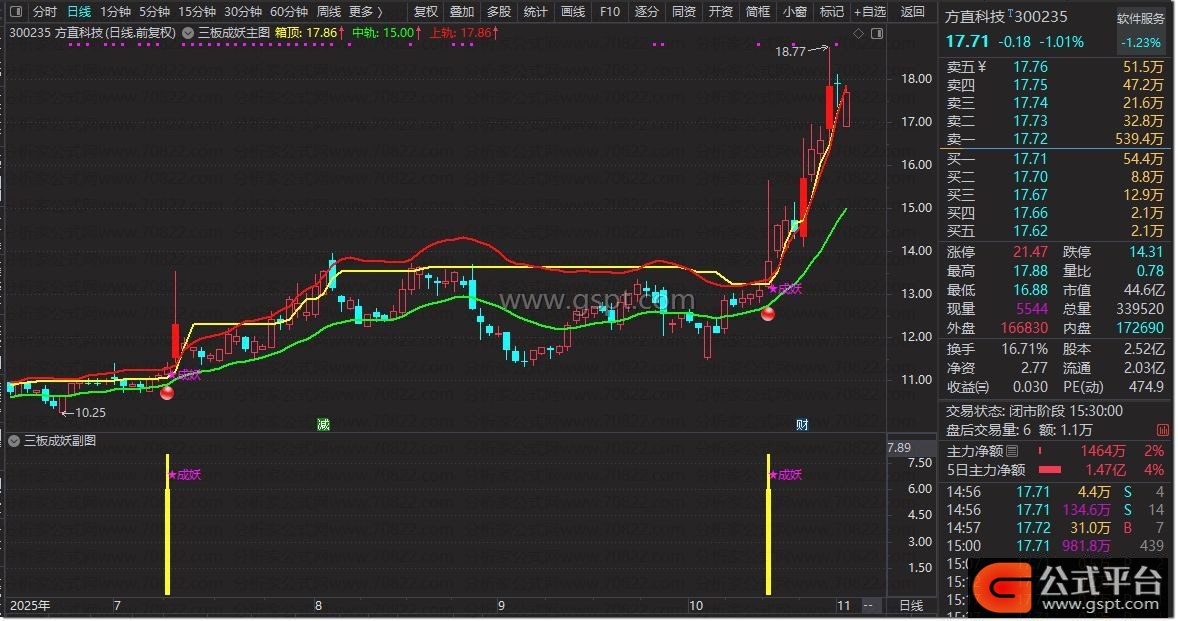Click the green 减 marker on the chart
The image size is (1178, 621).
click(x=323, y=424)
